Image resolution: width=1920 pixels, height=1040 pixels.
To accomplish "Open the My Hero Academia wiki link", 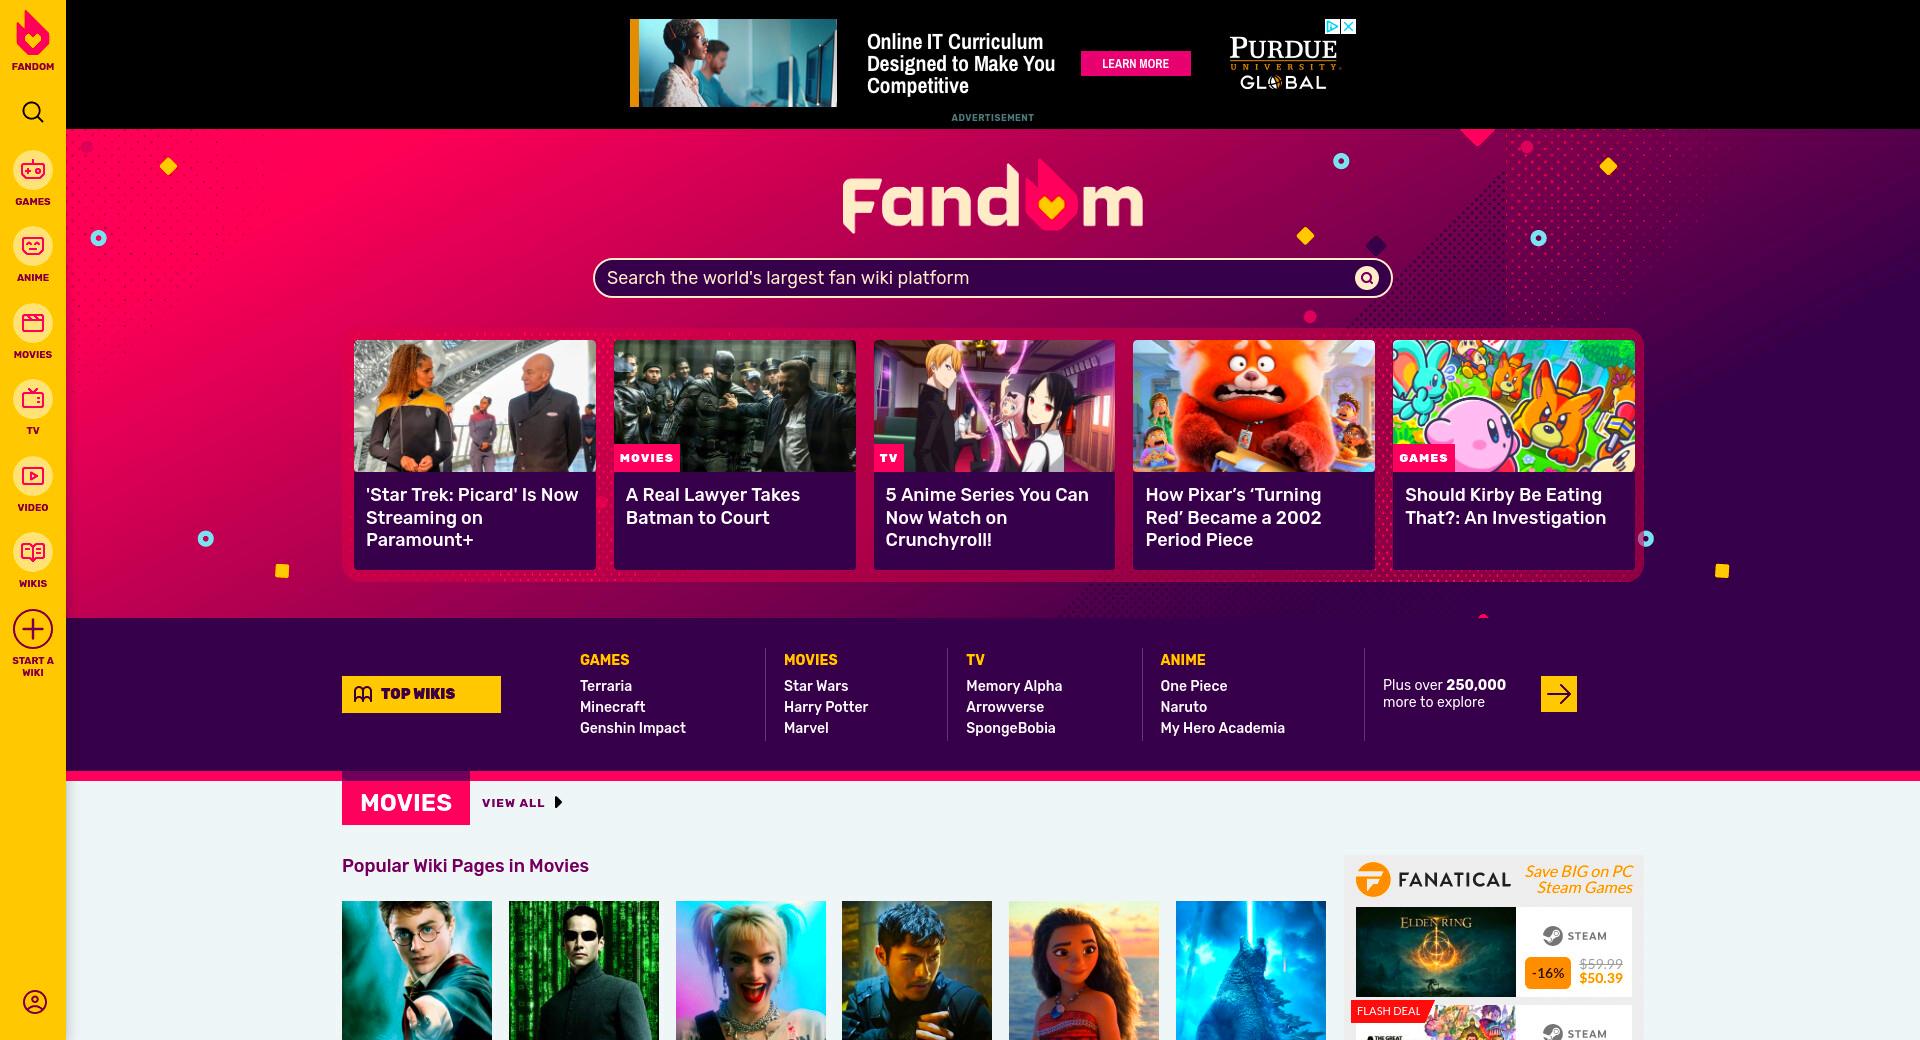I will pyautogui.click(x=1222, y=728).
